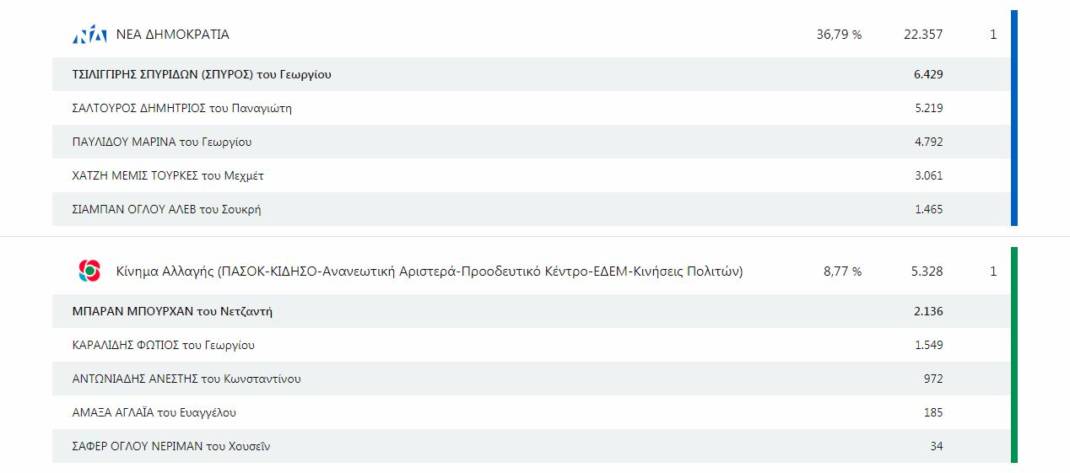Select candidate ΜΠΑΡΑΝ ΜΠΟΥΡΧΑΝ row
Viewport: 1070px width, 473px height.
tap(531, 311)
